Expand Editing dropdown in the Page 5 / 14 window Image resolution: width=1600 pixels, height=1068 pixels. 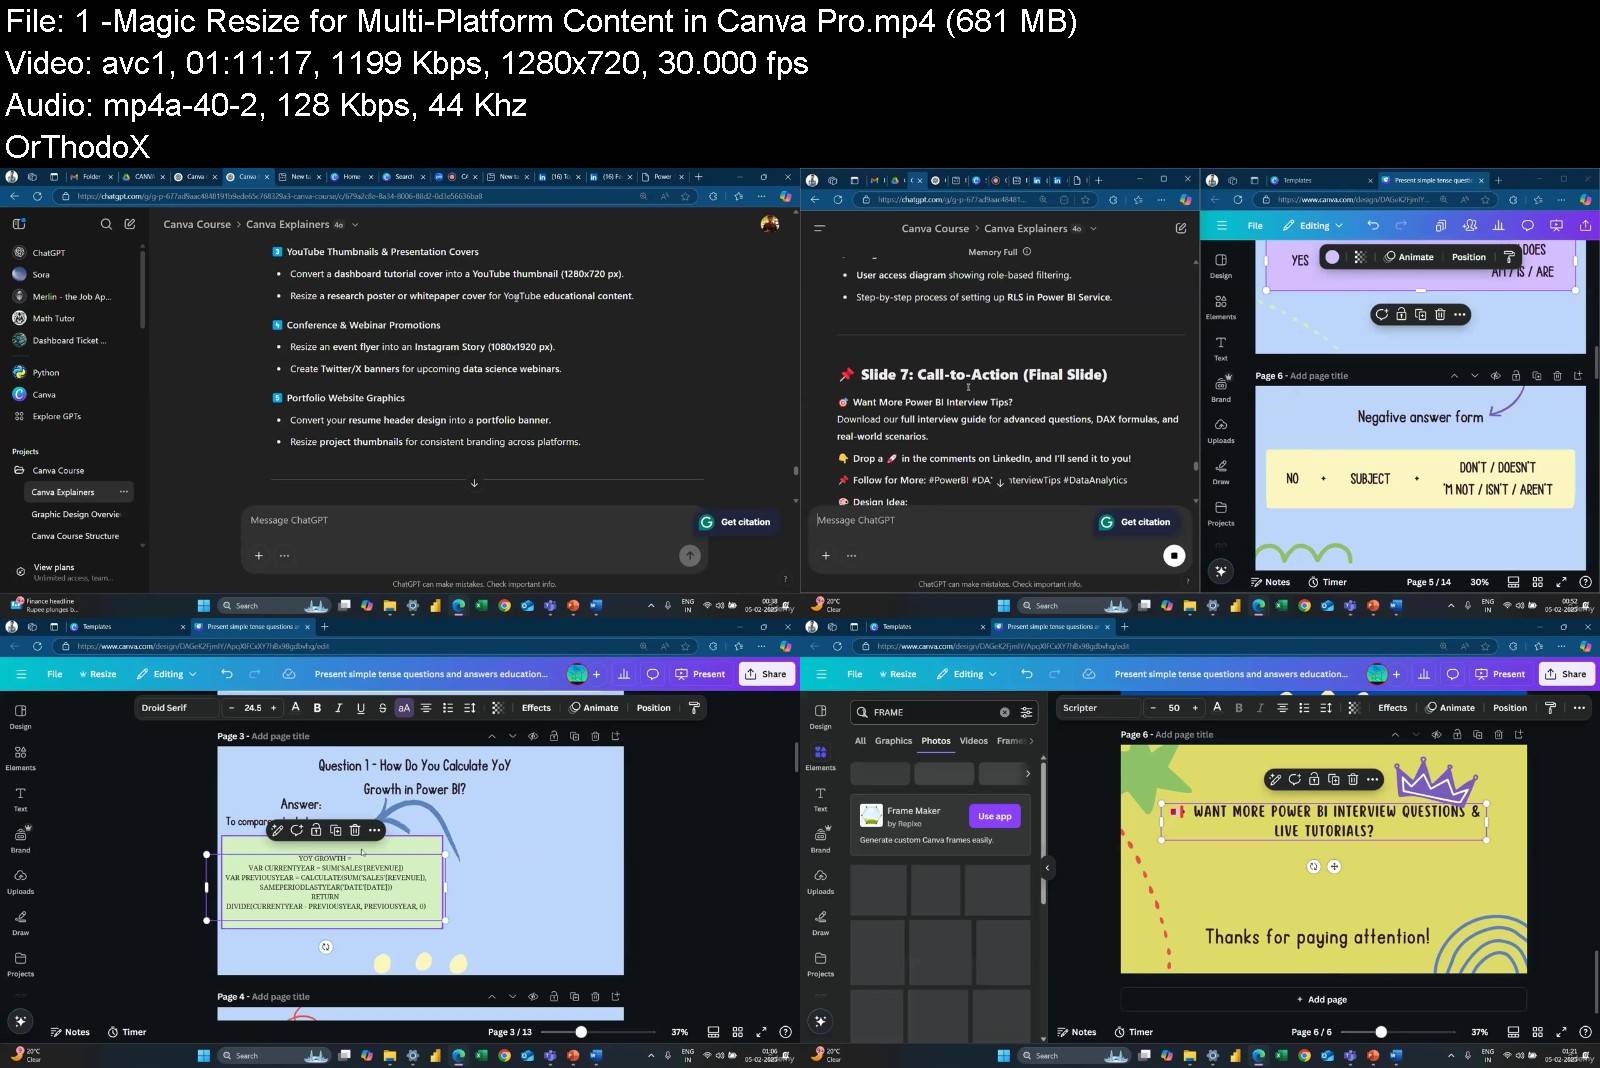click(1313, 226)
